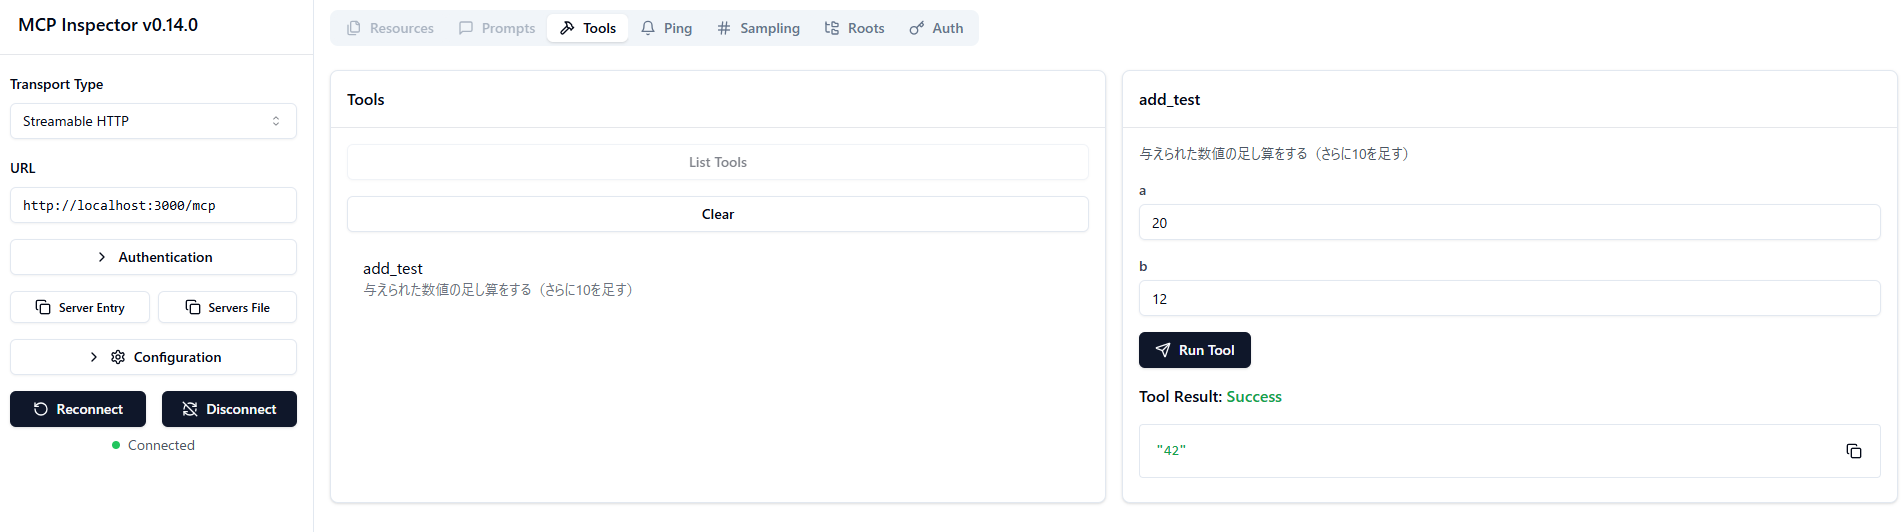Click the Roots folder-tree icon

point(831,28)
